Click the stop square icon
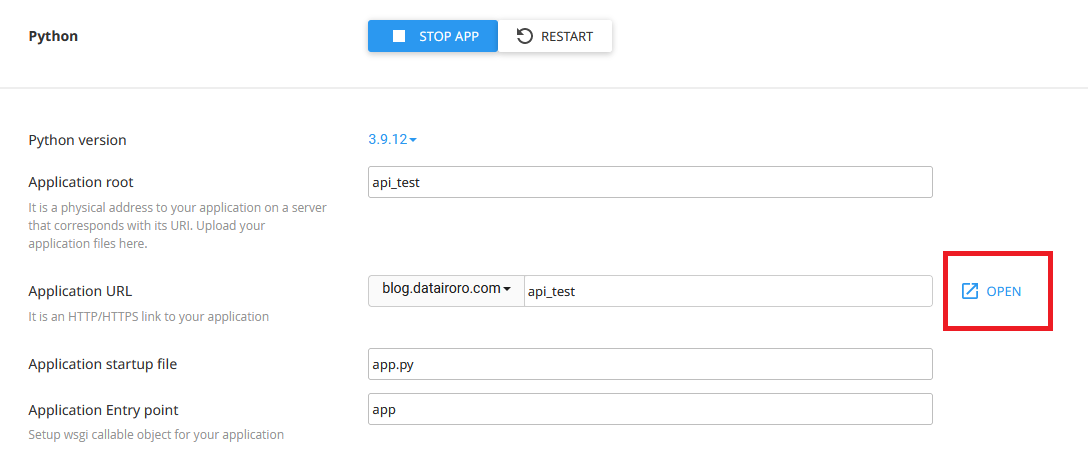Screen dimensions: 1088x471 click(x=399, y=37)
